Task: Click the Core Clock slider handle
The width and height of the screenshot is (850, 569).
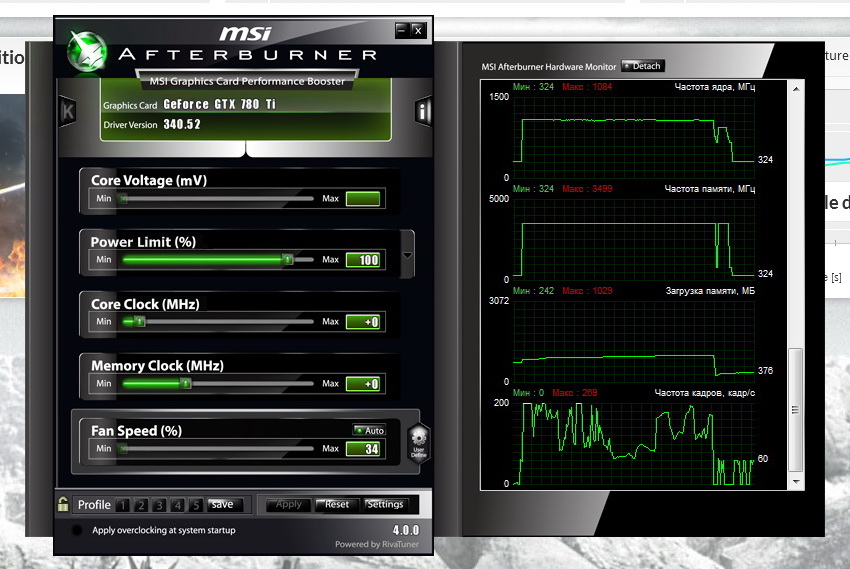Action: click(140, 322)
